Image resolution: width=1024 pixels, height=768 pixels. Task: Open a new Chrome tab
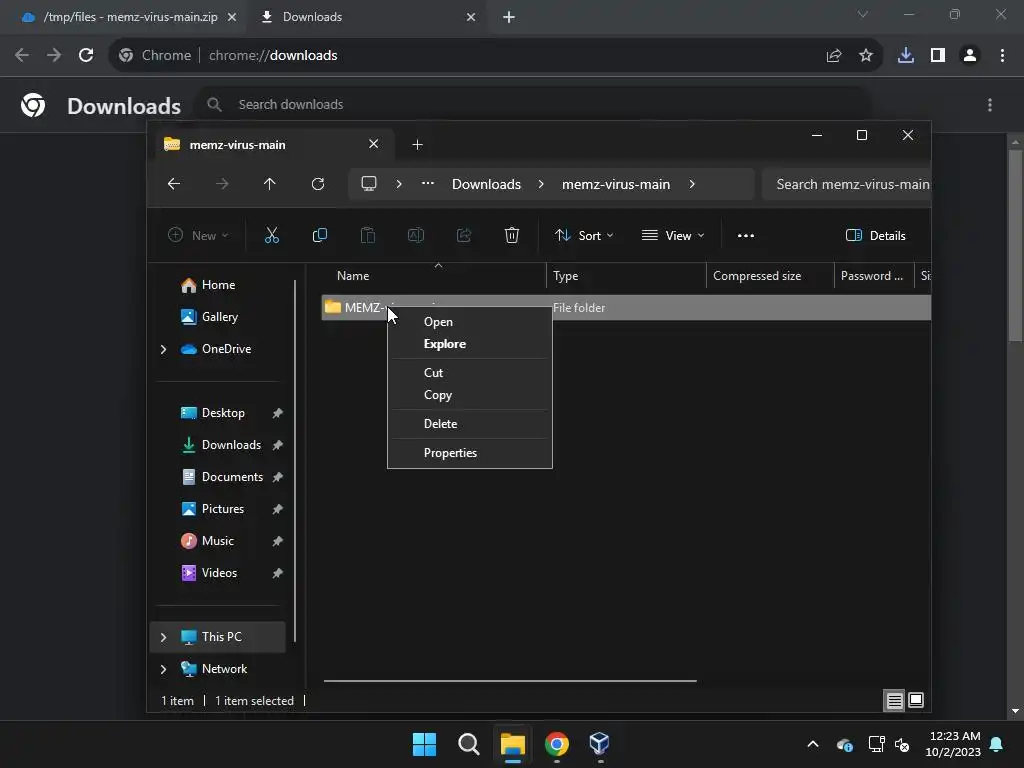click(509, 17)
